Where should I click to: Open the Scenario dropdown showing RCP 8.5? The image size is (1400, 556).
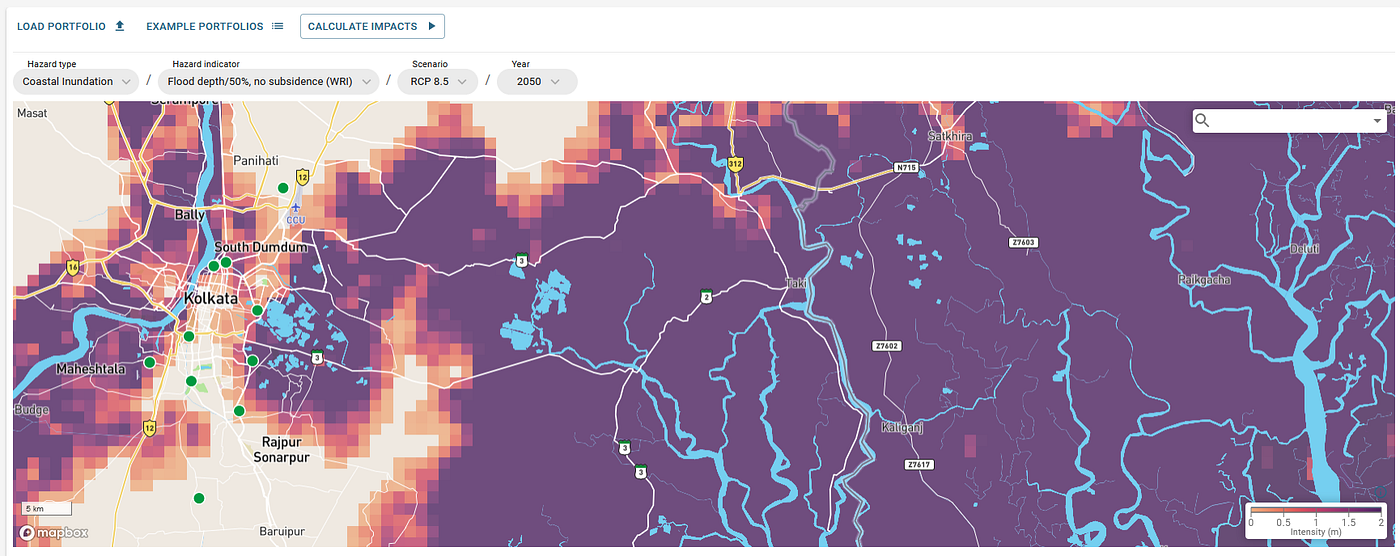(438, 81)
